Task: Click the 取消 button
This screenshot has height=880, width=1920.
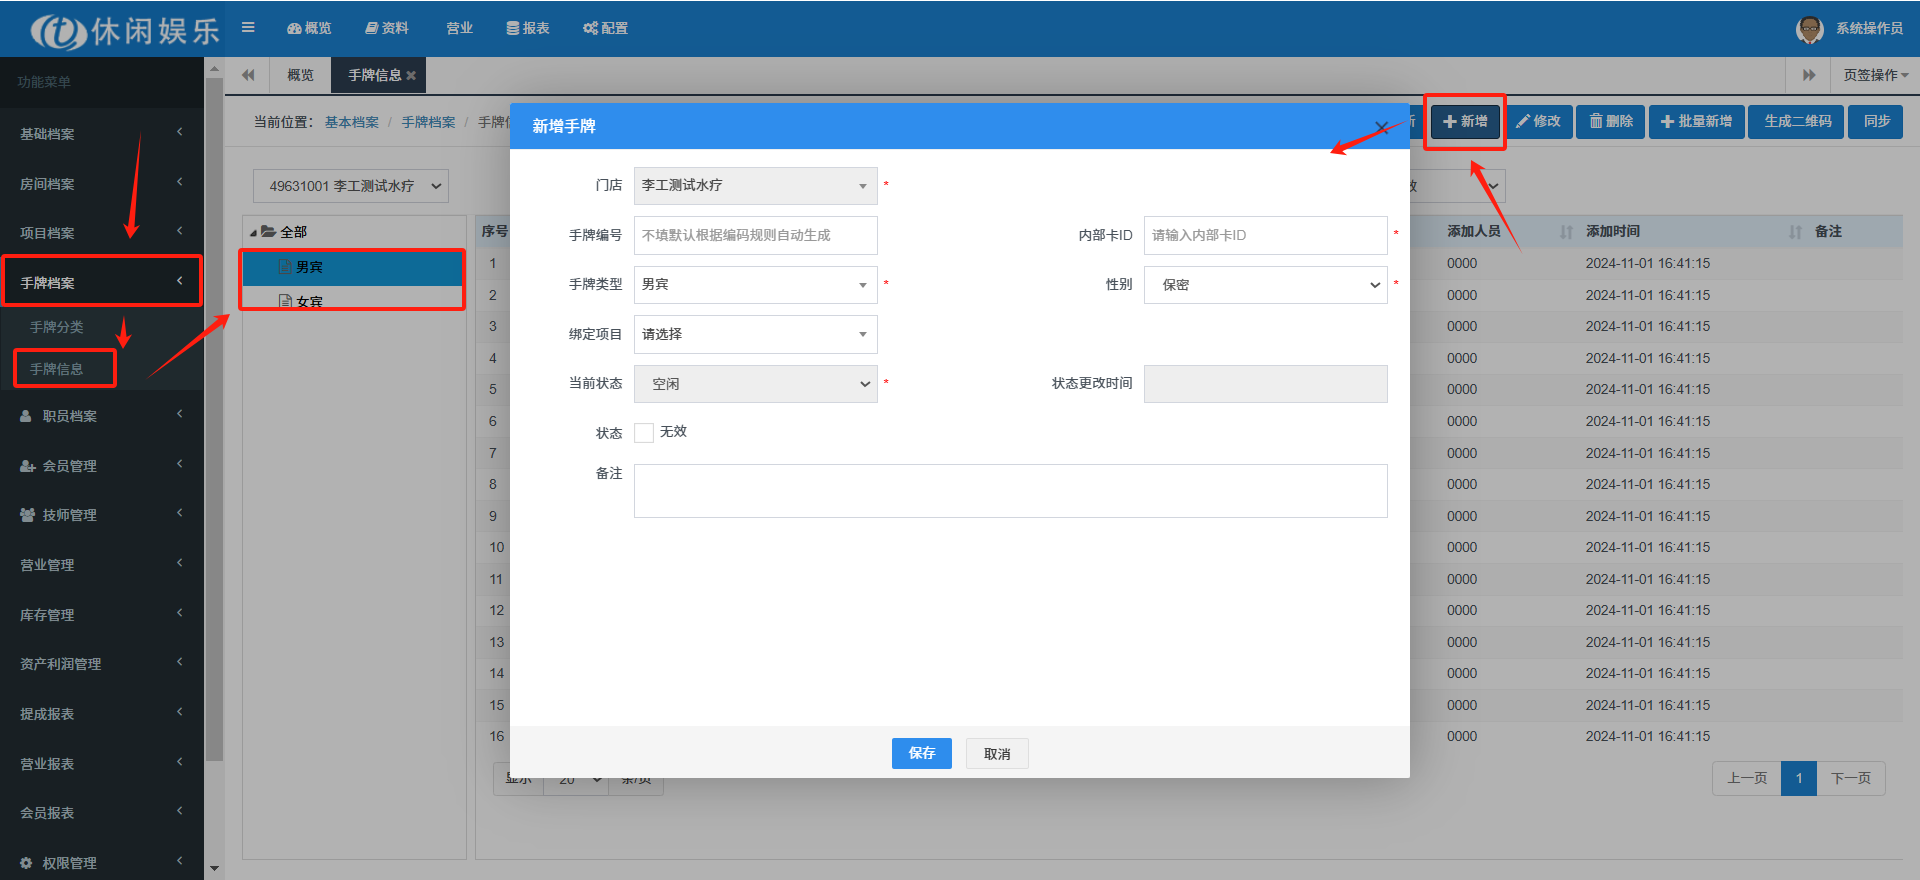Action: [996, 754]
